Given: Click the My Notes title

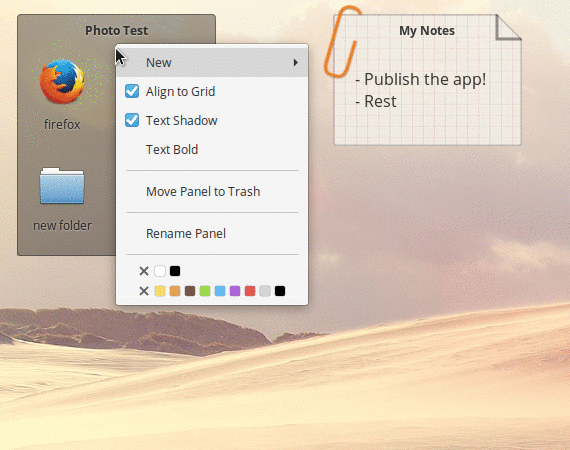Looking at the screenshot, I should [427, 31].
